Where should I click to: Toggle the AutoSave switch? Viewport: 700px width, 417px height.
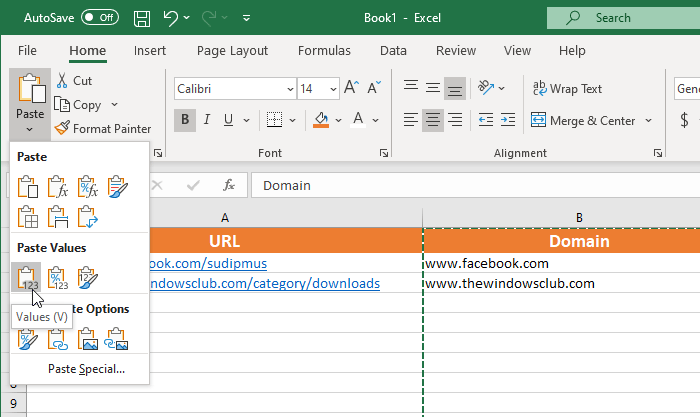click(99, 18)
